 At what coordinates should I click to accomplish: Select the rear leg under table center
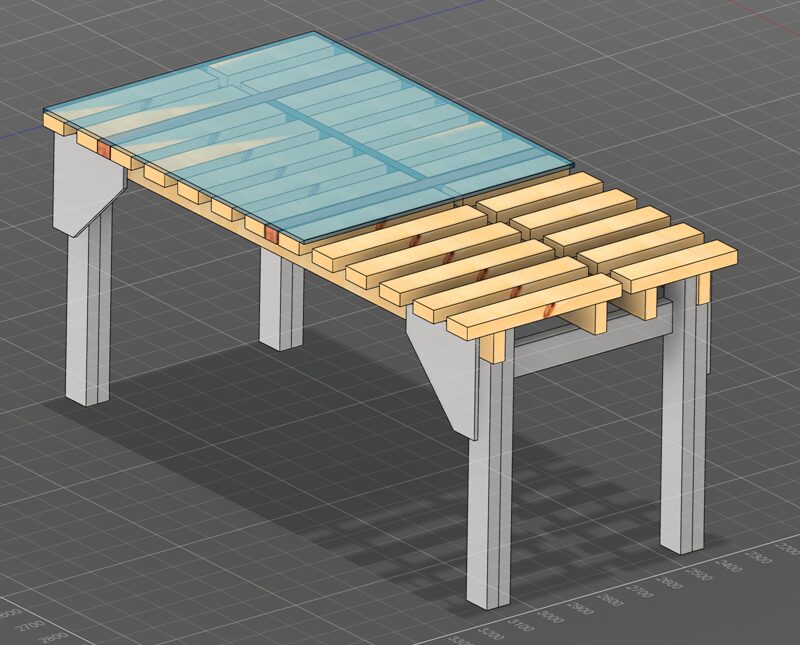[x=280, y=298]
